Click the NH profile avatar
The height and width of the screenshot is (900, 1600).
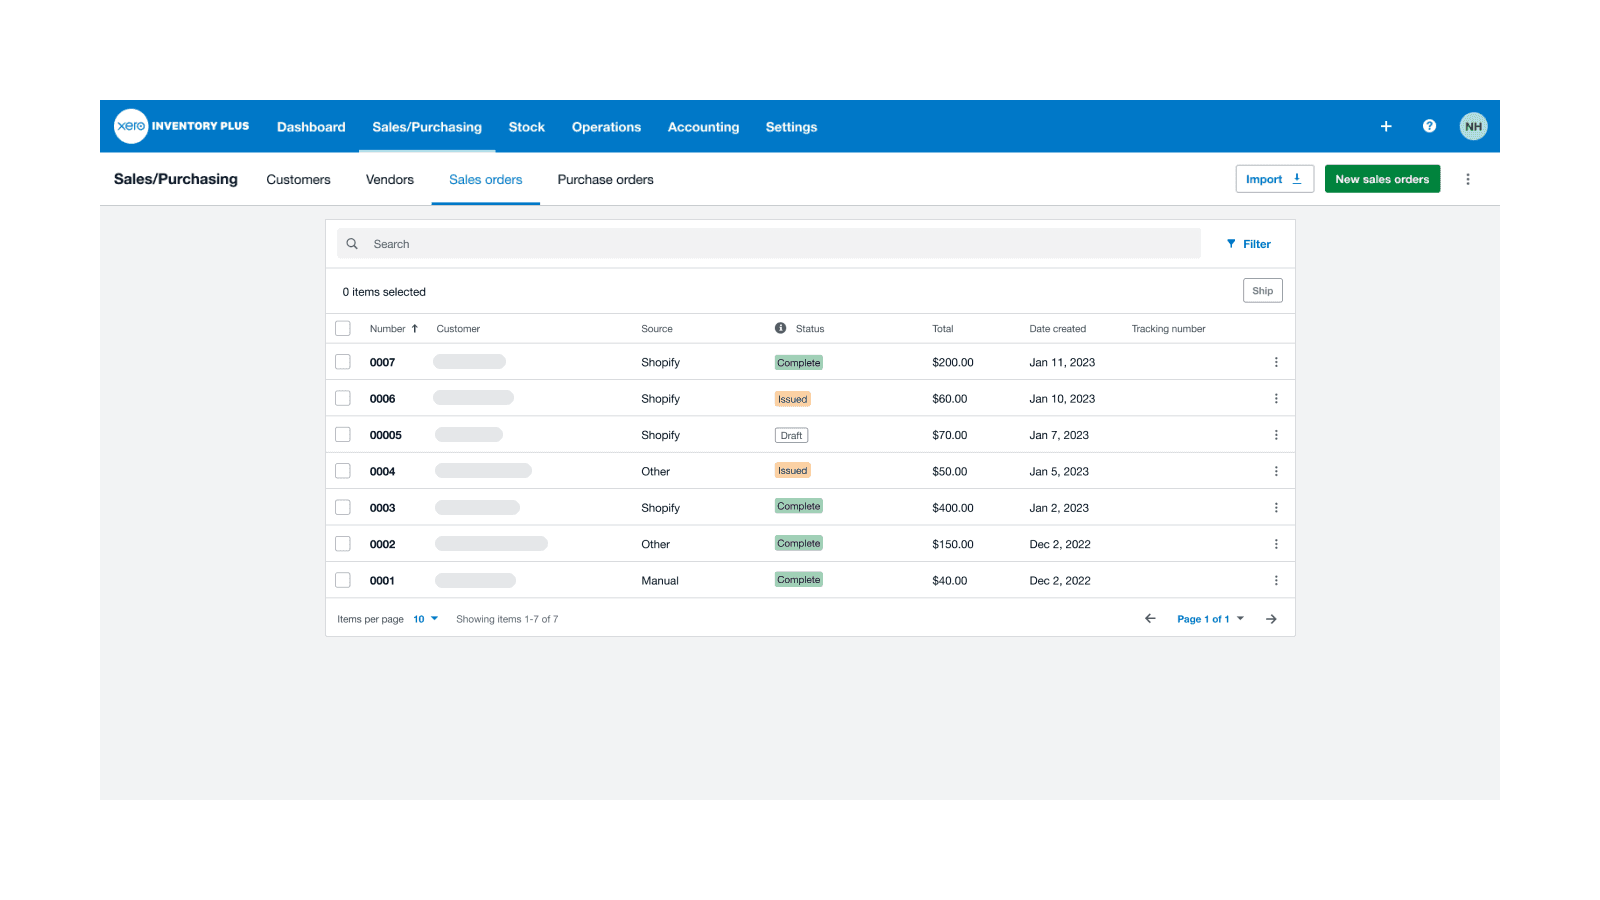(x=1473, y=126)
